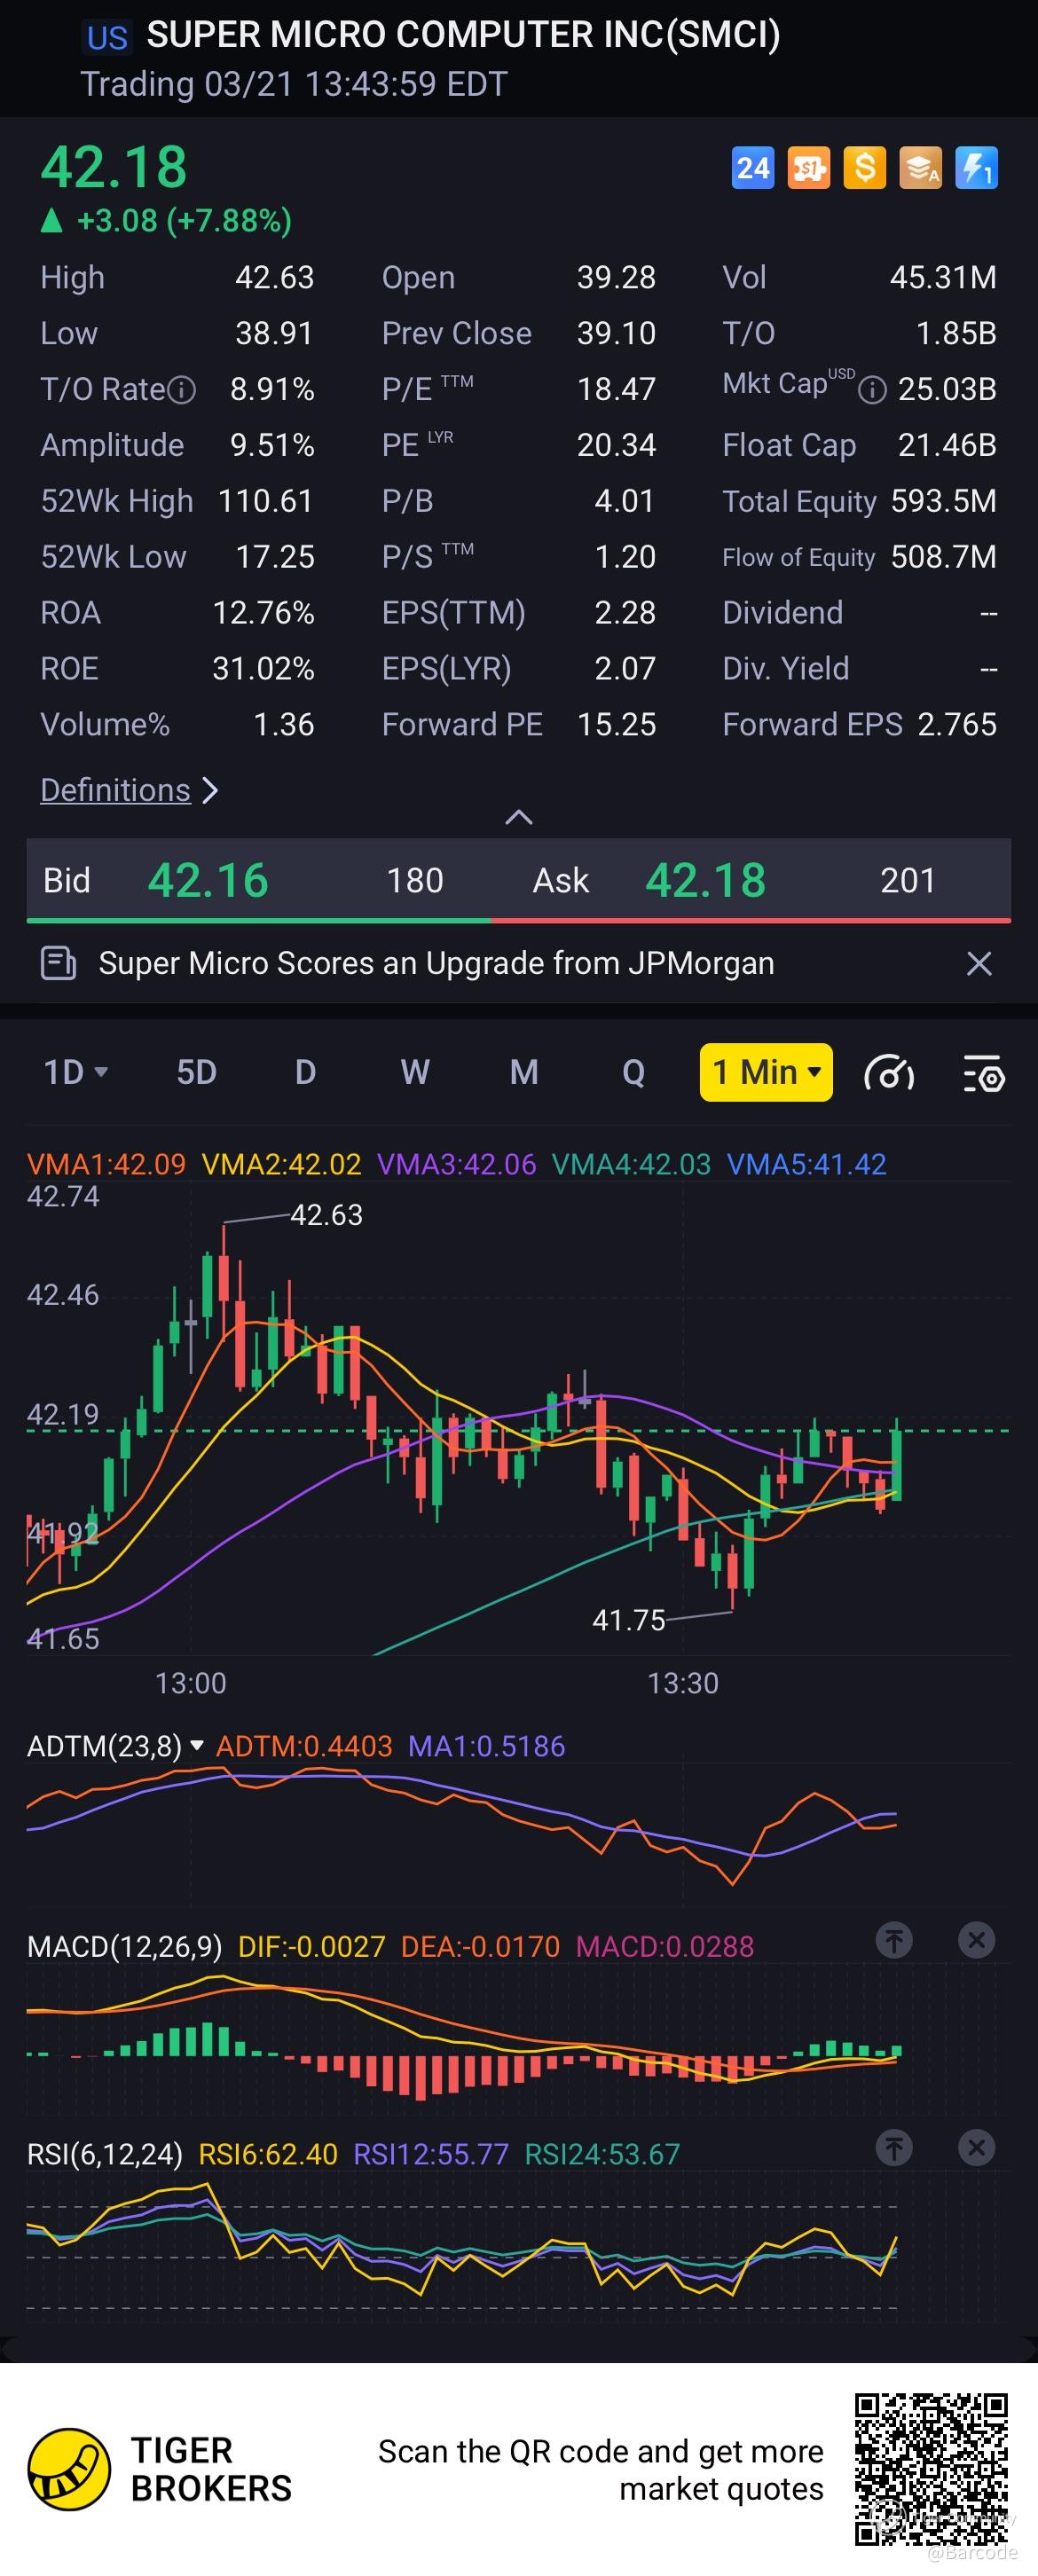Tap the DIF:-0.0027 MACD readout
This screenshot has height=2576, width=1038.
(311, 1946)
